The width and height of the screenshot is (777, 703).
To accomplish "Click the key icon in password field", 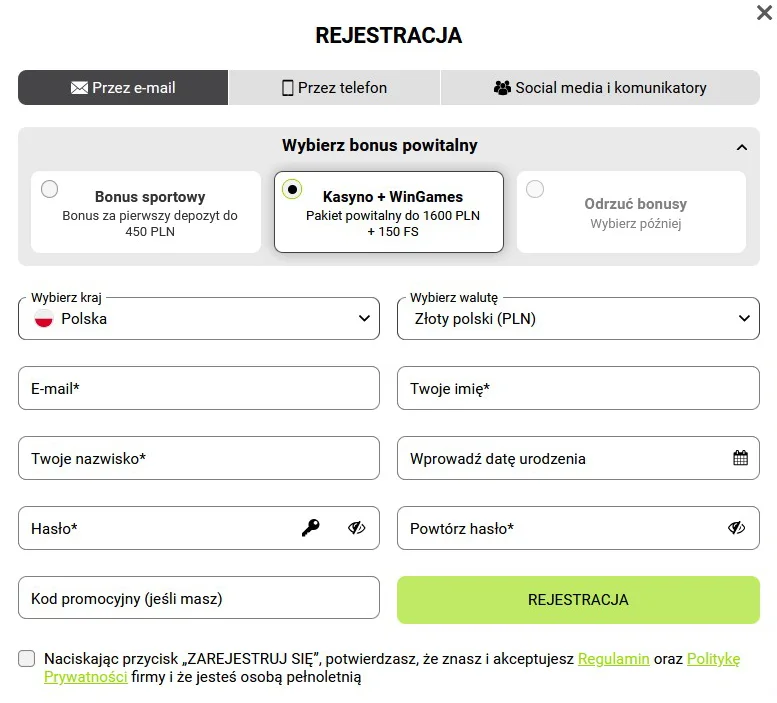I will (311, 528).
